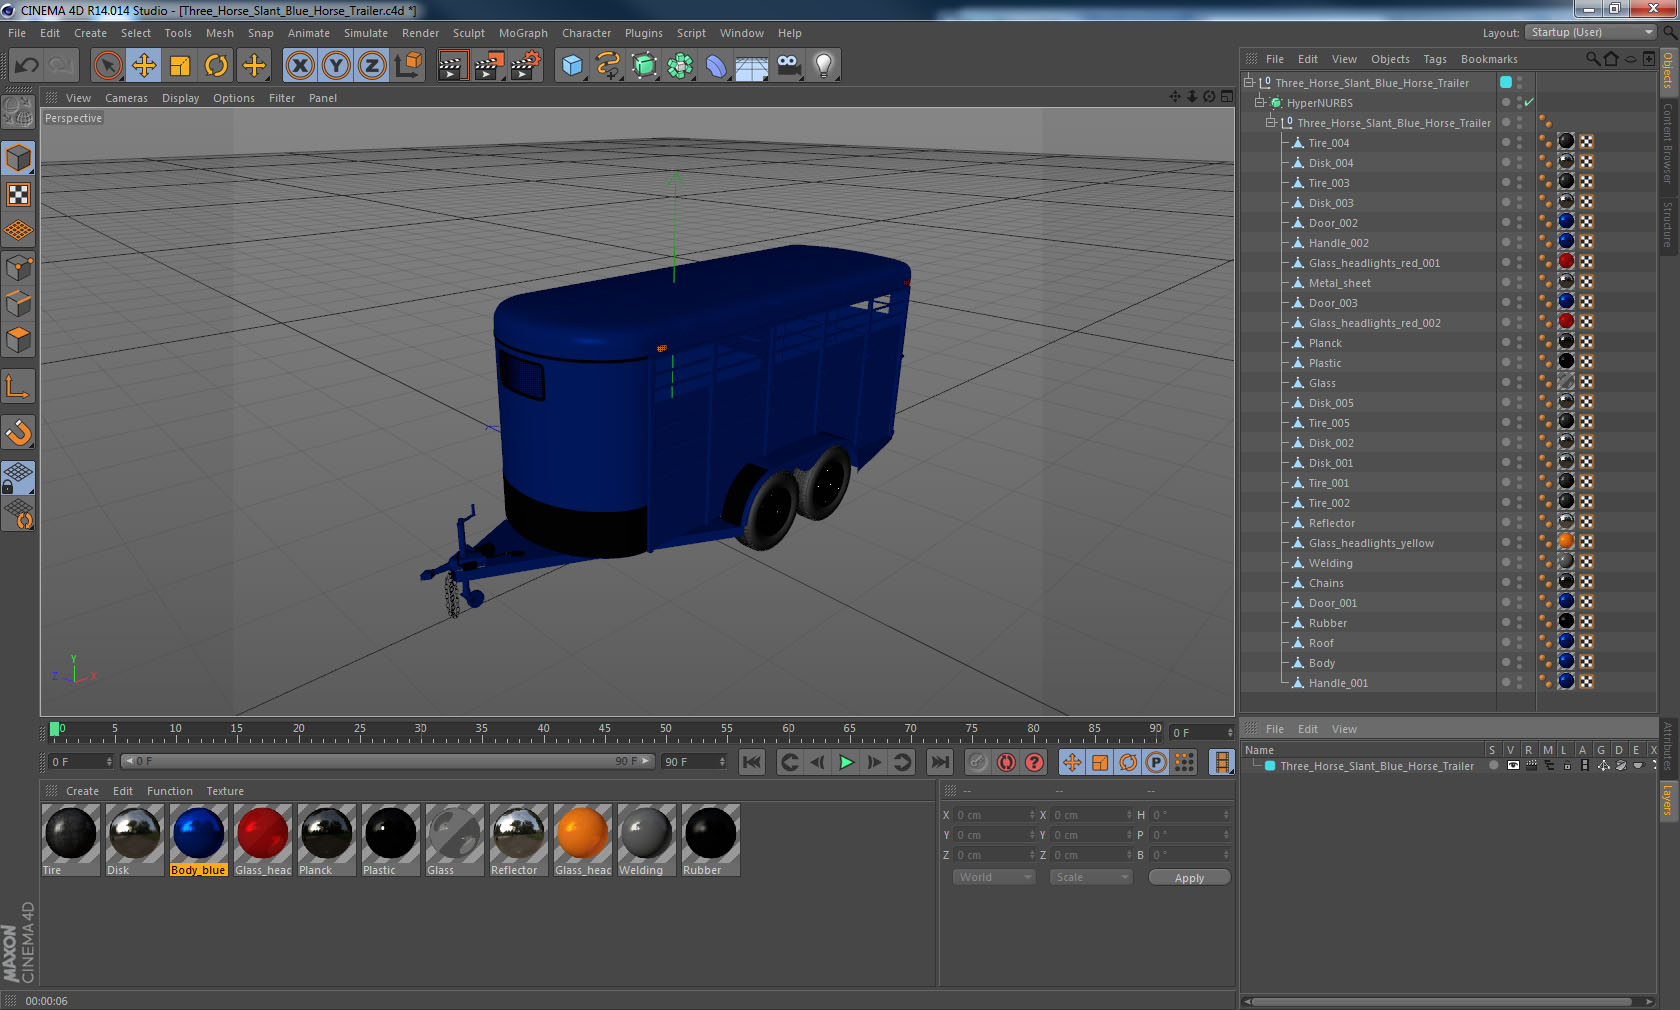Open the Mesh menu
The height and width of the screenshot is (1010, 1680).
[219, 33]
